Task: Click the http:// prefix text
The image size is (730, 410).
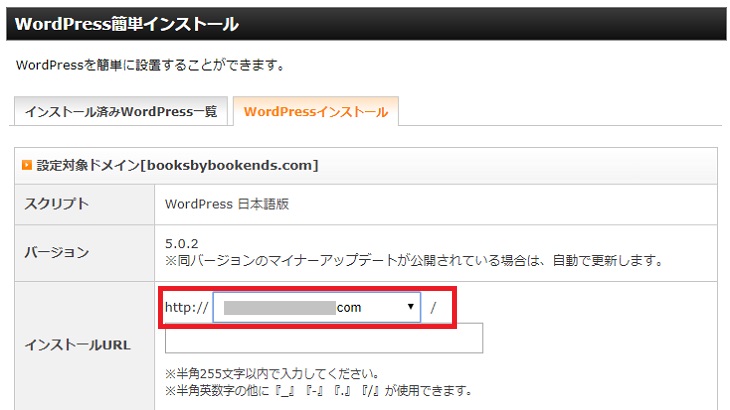Action: (186, 307)
